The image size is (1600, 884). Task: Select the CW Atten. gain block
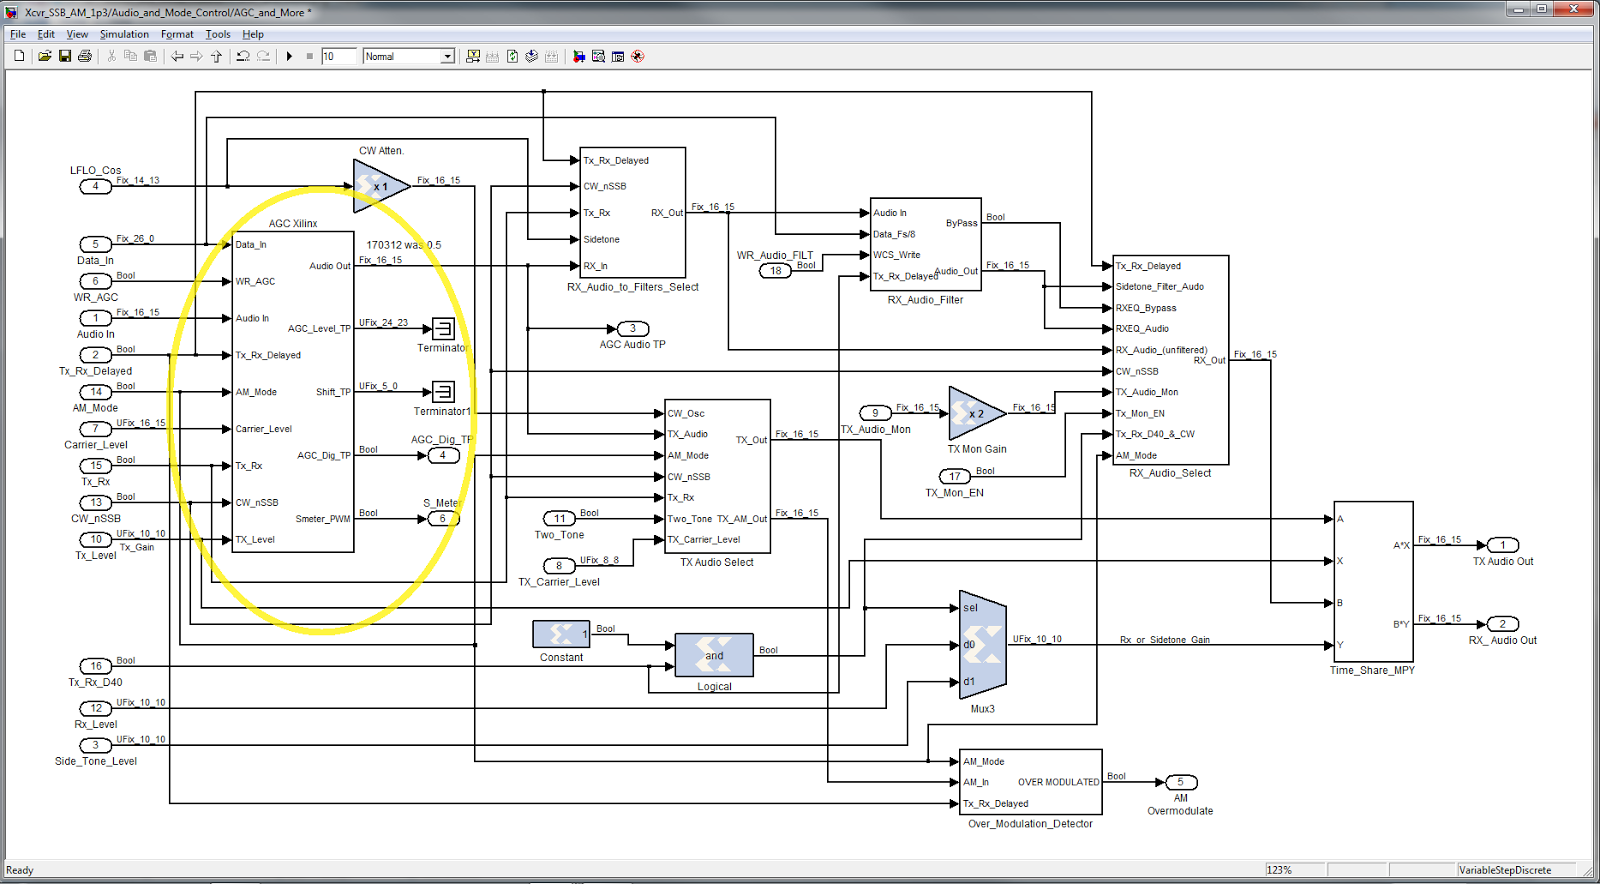pyautogui.click(x=381, y=186)
